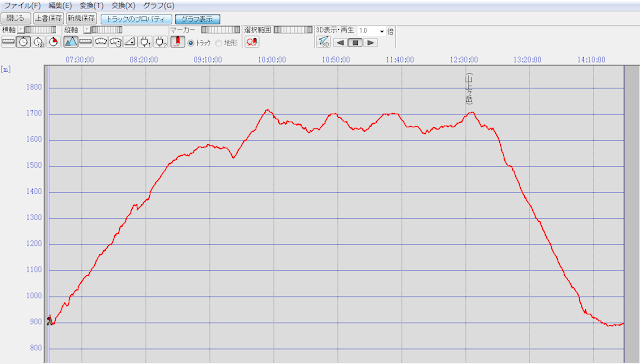Image resolution: width=640 pixels, height=364 pixels.
Task: Click the 14:10:00 time axis label
Action: point(591,60)
